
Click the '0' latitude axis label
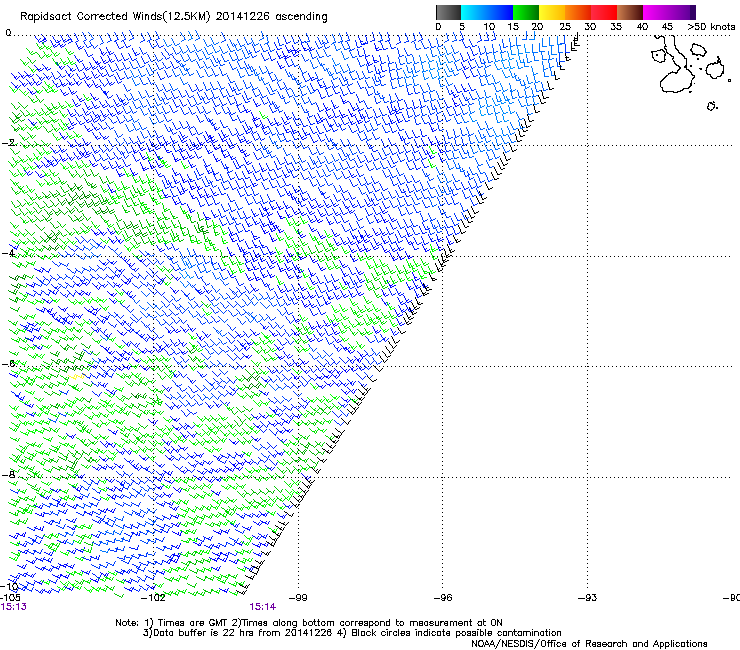coord(8,33)
